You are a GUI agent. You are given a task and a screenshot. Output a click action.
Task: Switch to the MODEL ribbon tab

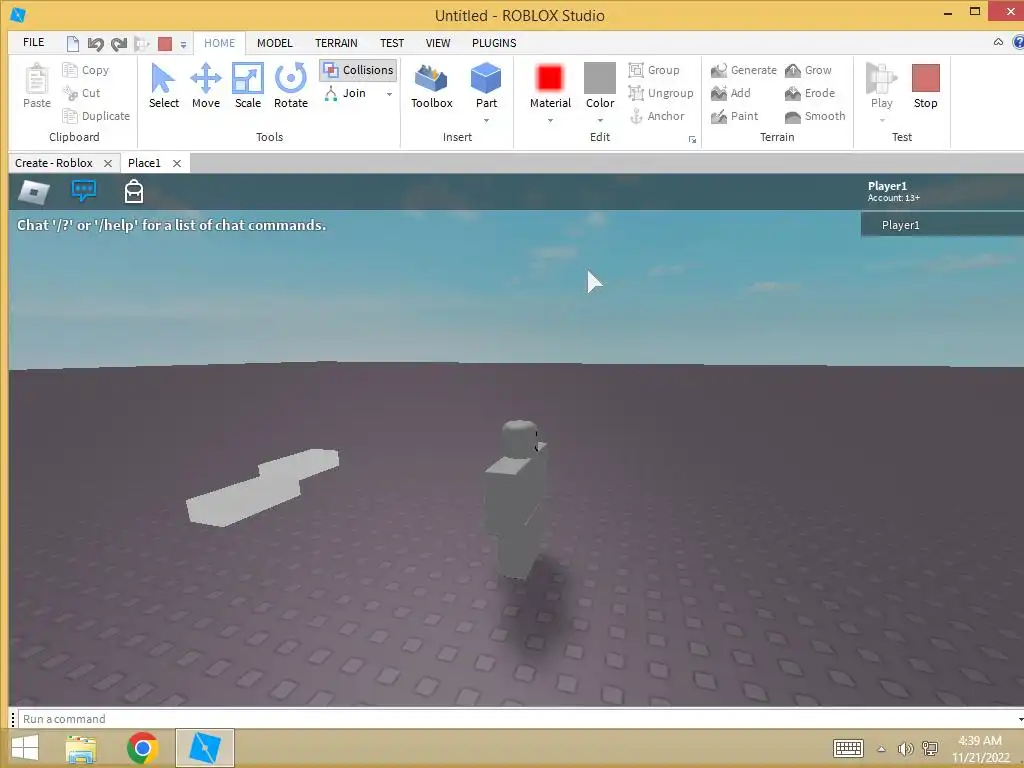274,43
